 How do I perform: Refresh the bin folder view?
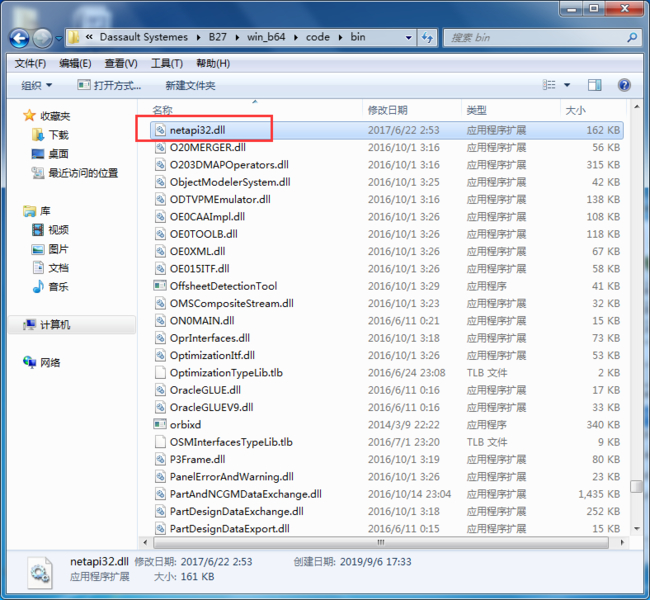pos(427,38)
